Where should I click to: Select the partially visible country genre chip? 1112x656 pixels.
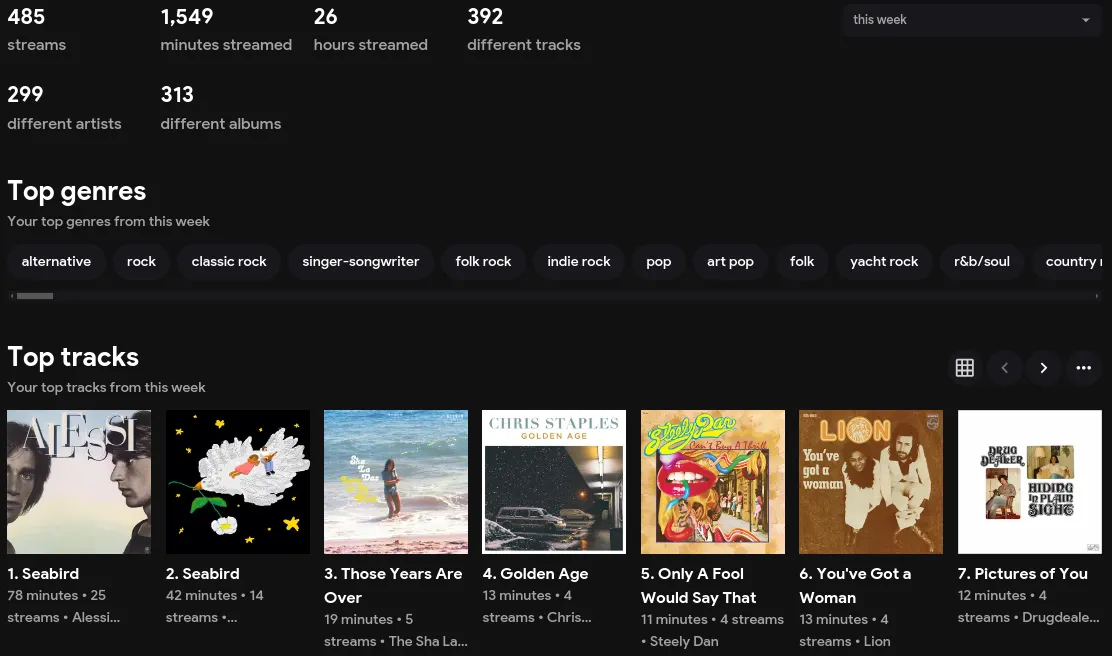click(1069, 262)
